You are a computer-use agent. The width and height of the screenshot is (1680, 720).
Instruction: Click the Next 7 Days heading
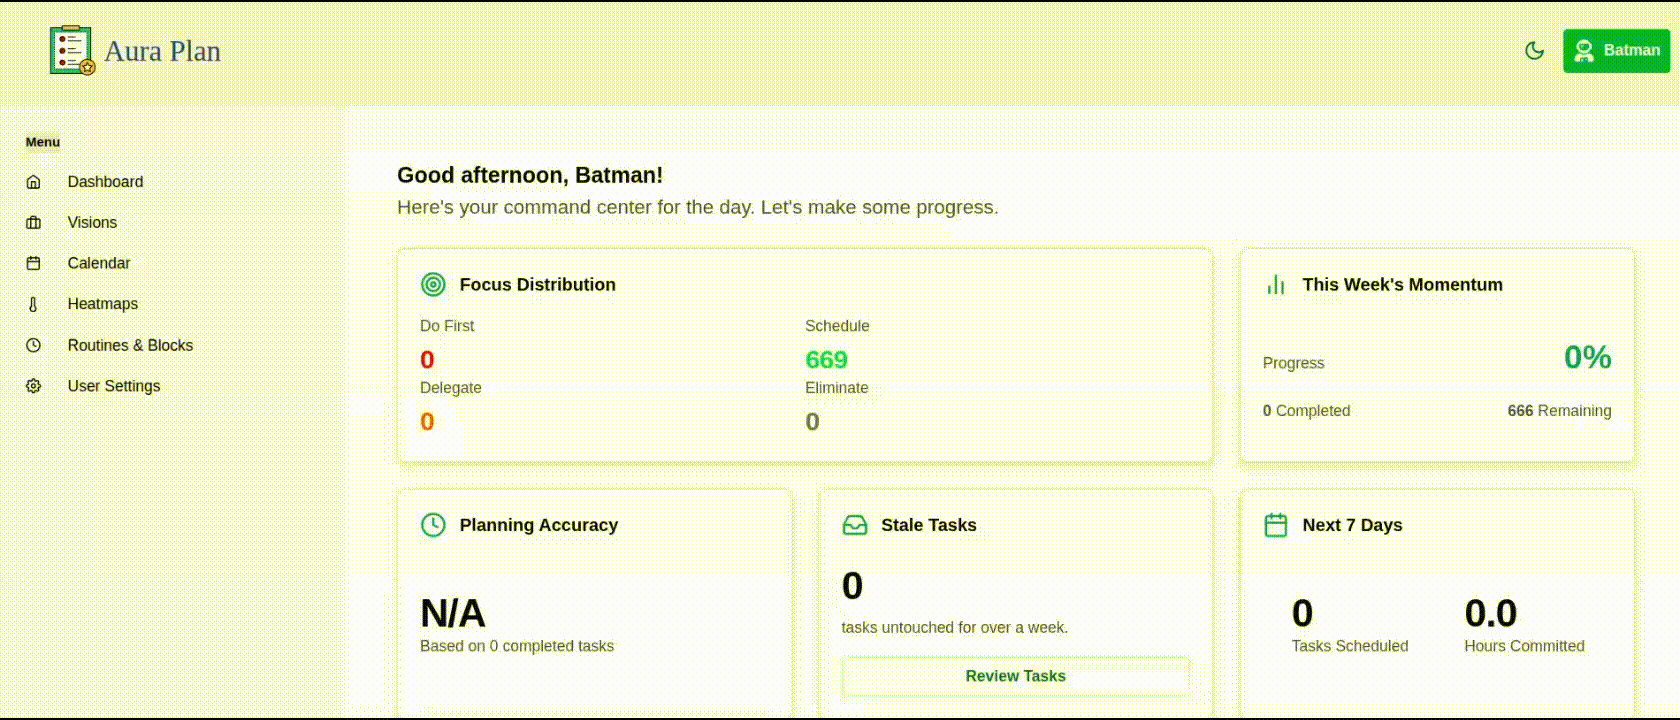click(1352, 525)
